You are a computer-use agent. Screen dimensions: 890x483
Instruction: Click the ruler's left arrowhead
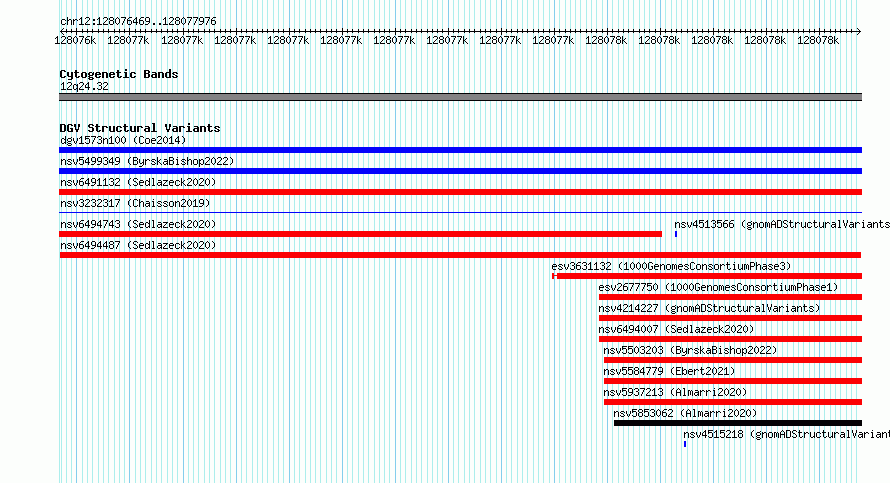click(62, 32)
